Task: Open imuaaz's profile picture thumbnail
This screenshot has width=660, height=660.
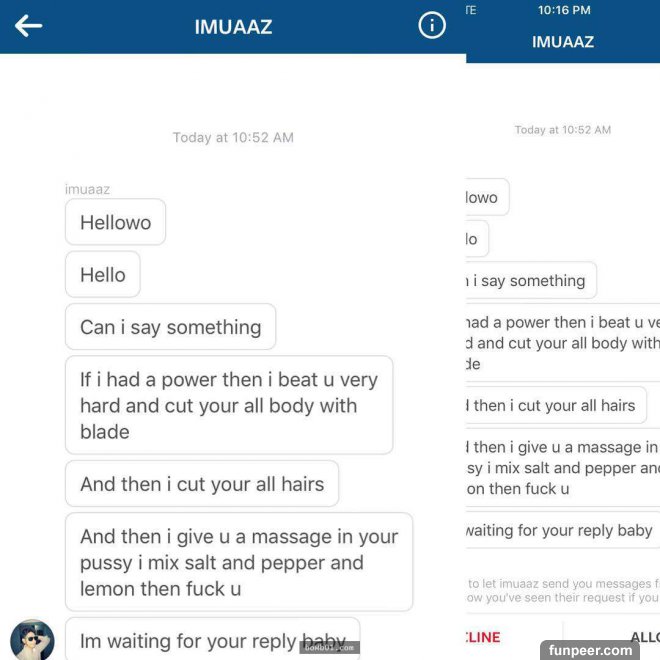Action: (32, 640)
